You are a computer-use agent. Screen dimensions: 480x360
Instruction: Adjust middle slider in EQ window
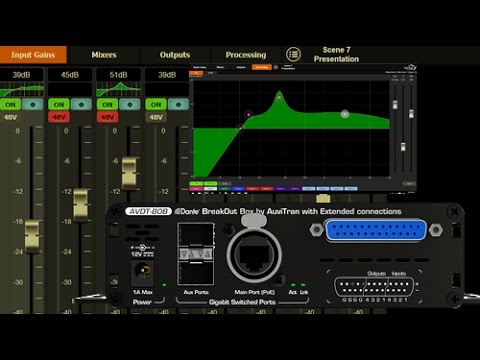(x=403, y=147)
